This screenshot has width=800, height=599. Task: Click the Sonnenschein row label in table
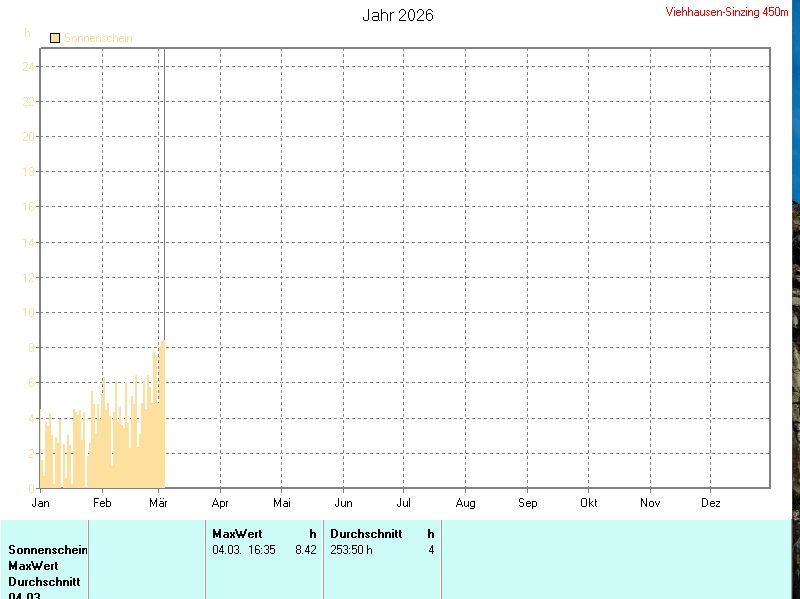48,550
